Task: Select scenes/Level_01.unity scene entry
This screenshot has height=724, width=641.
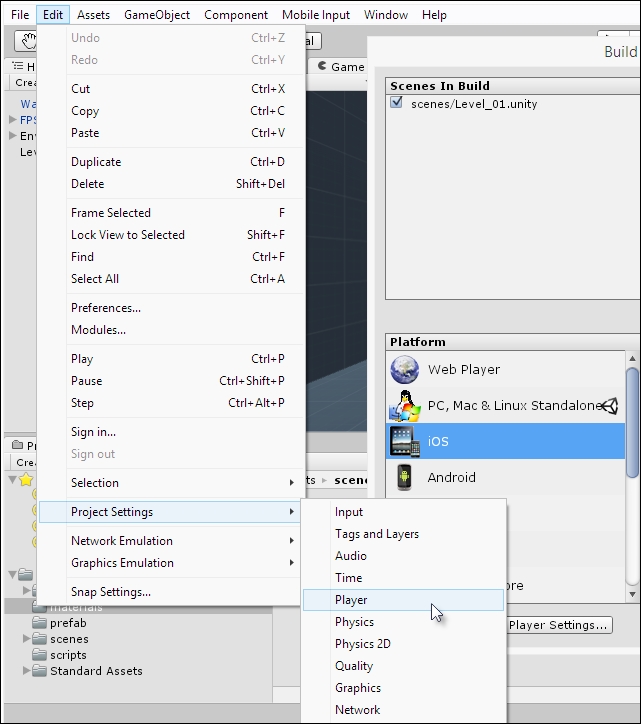Action: [x=474, y=104]
